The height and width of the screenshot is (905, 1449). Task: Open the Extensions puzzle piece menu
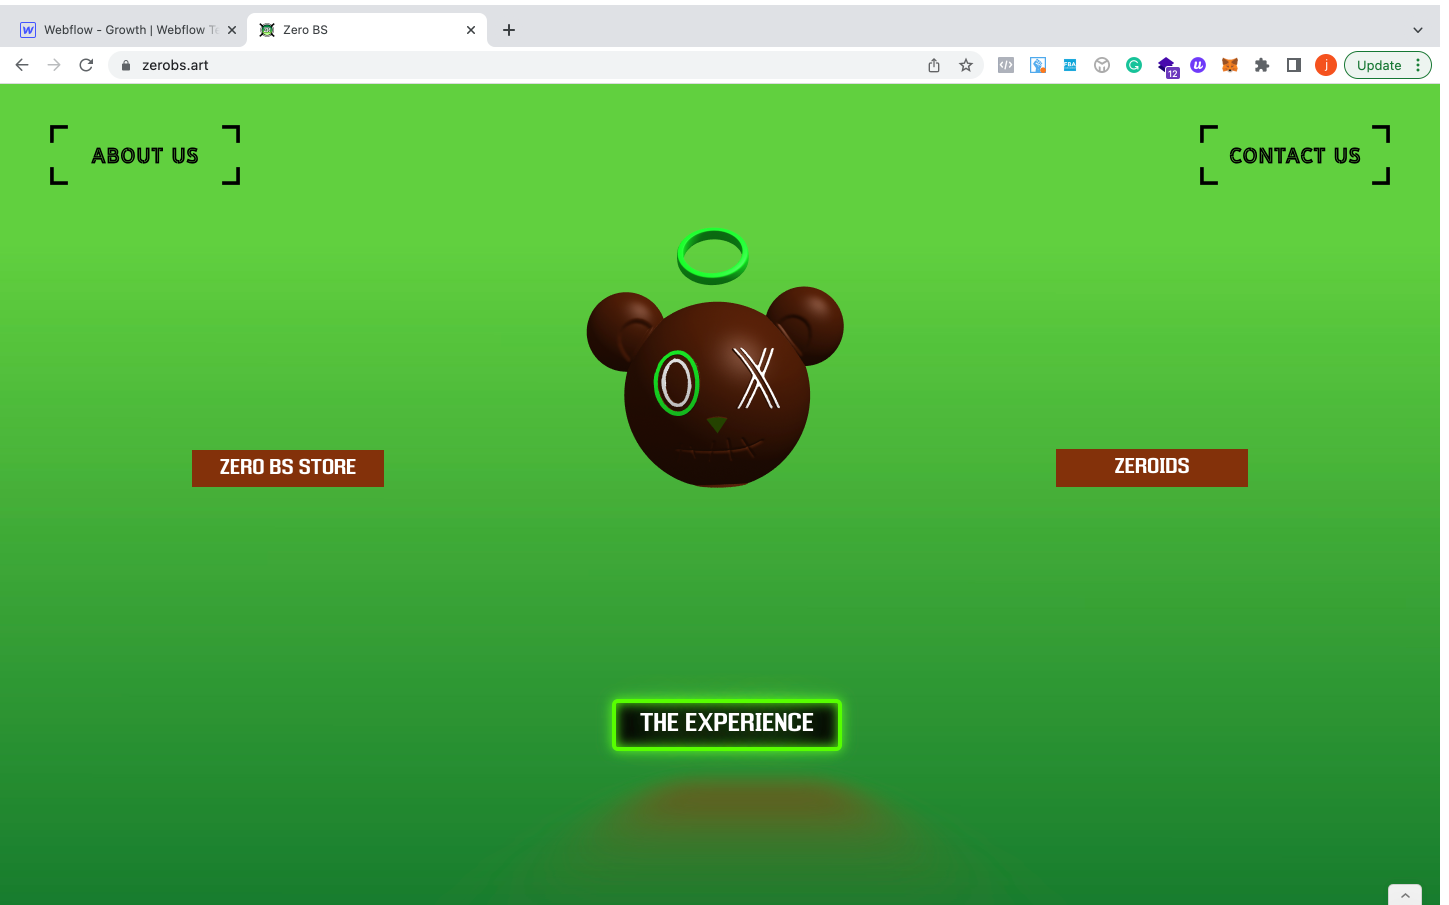(1262, 65)
